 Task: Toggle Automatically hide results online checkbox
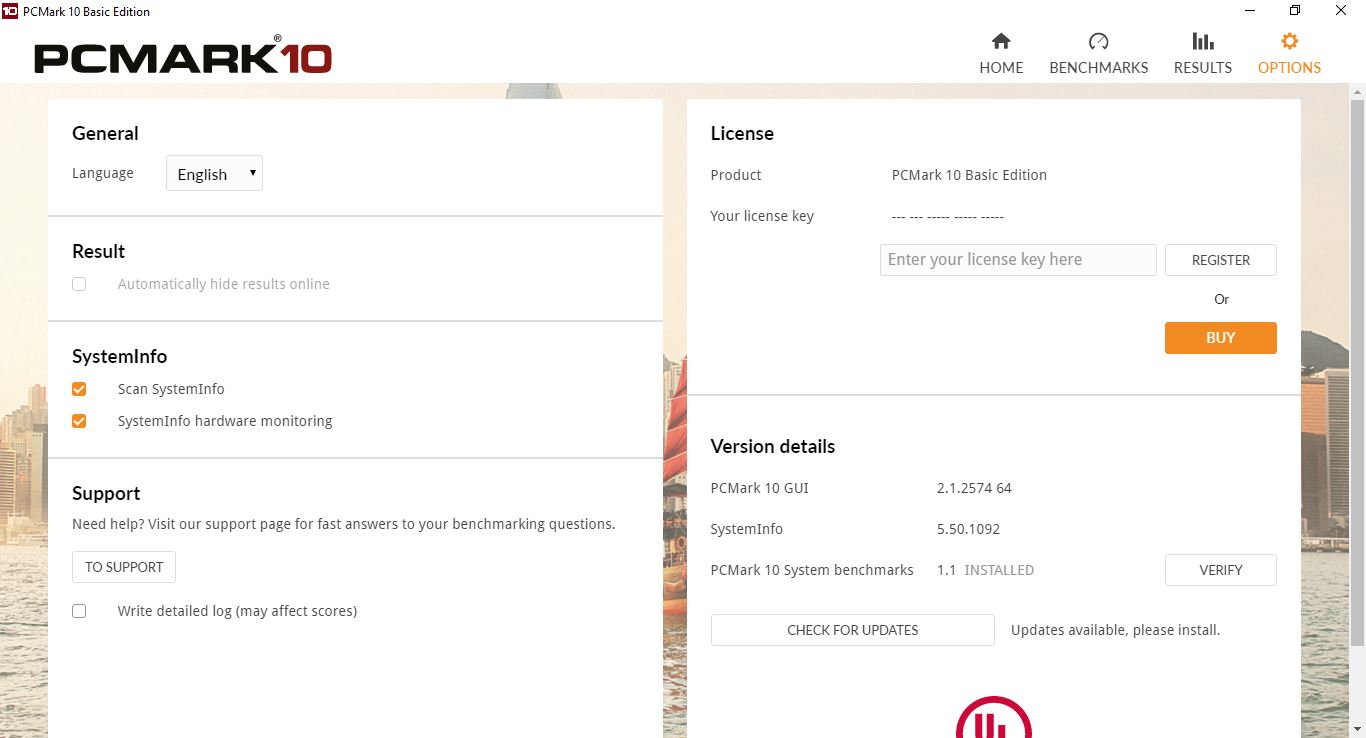tap(79, 284)
